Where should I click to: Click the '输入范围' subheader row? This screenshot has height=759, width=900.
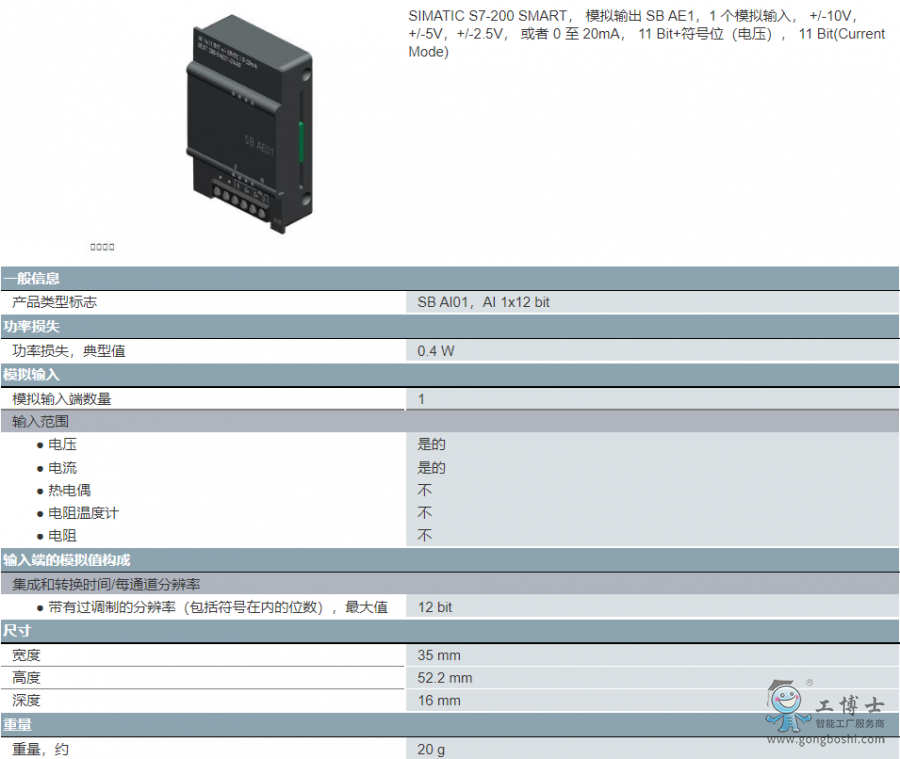(449, 421)
